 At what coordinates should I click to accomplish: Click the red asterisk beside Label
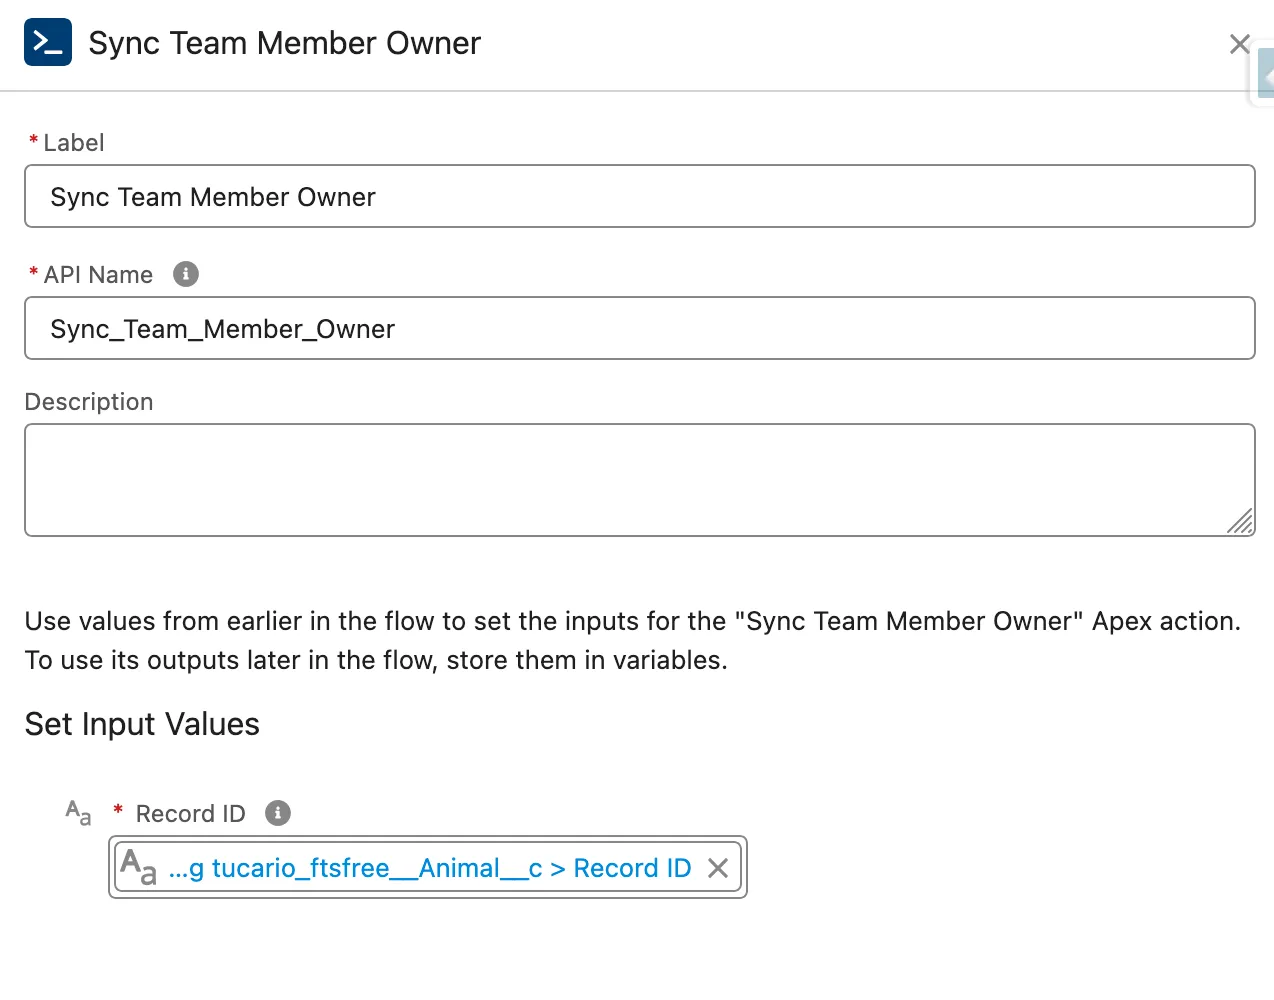tap(33, 142)
